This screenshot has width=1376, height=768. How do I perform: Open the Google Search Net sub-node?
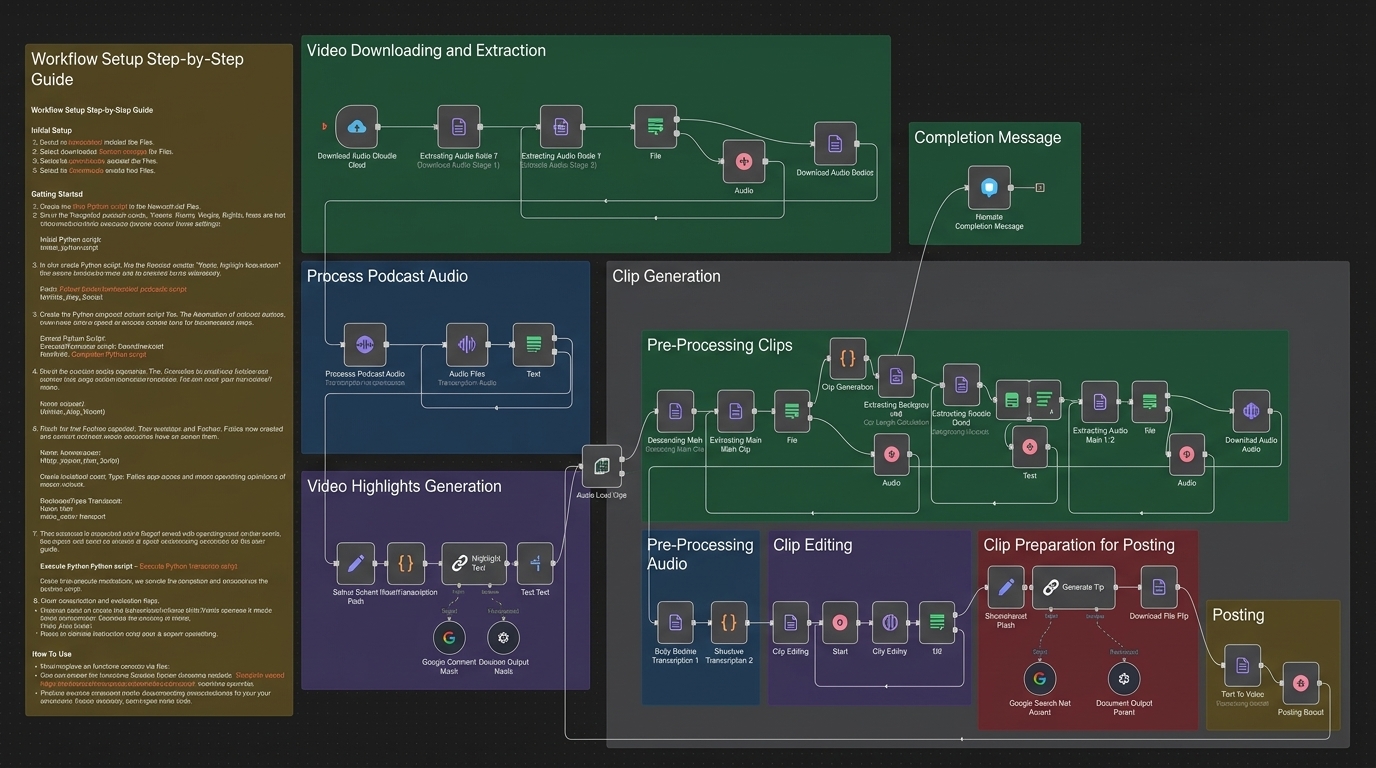[1040, 679]
